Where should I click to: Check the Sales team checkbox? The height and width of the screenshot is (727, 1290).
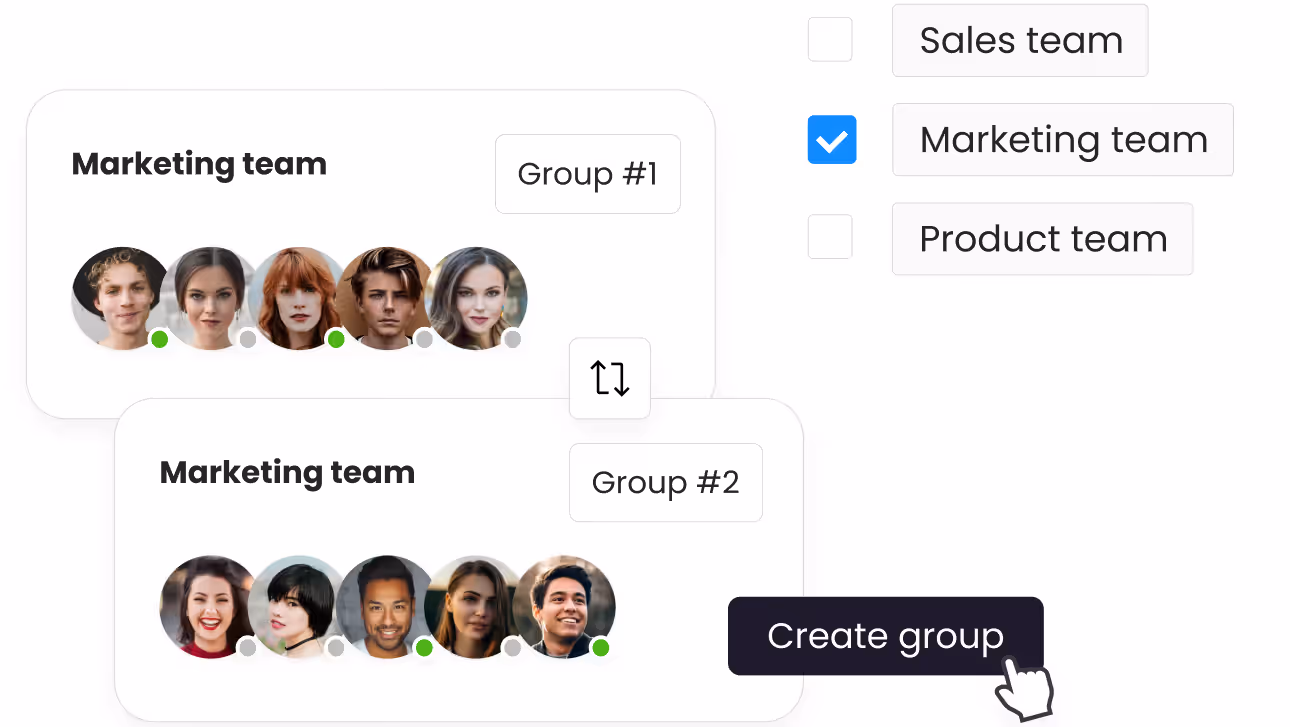click(x=830, y=40)
